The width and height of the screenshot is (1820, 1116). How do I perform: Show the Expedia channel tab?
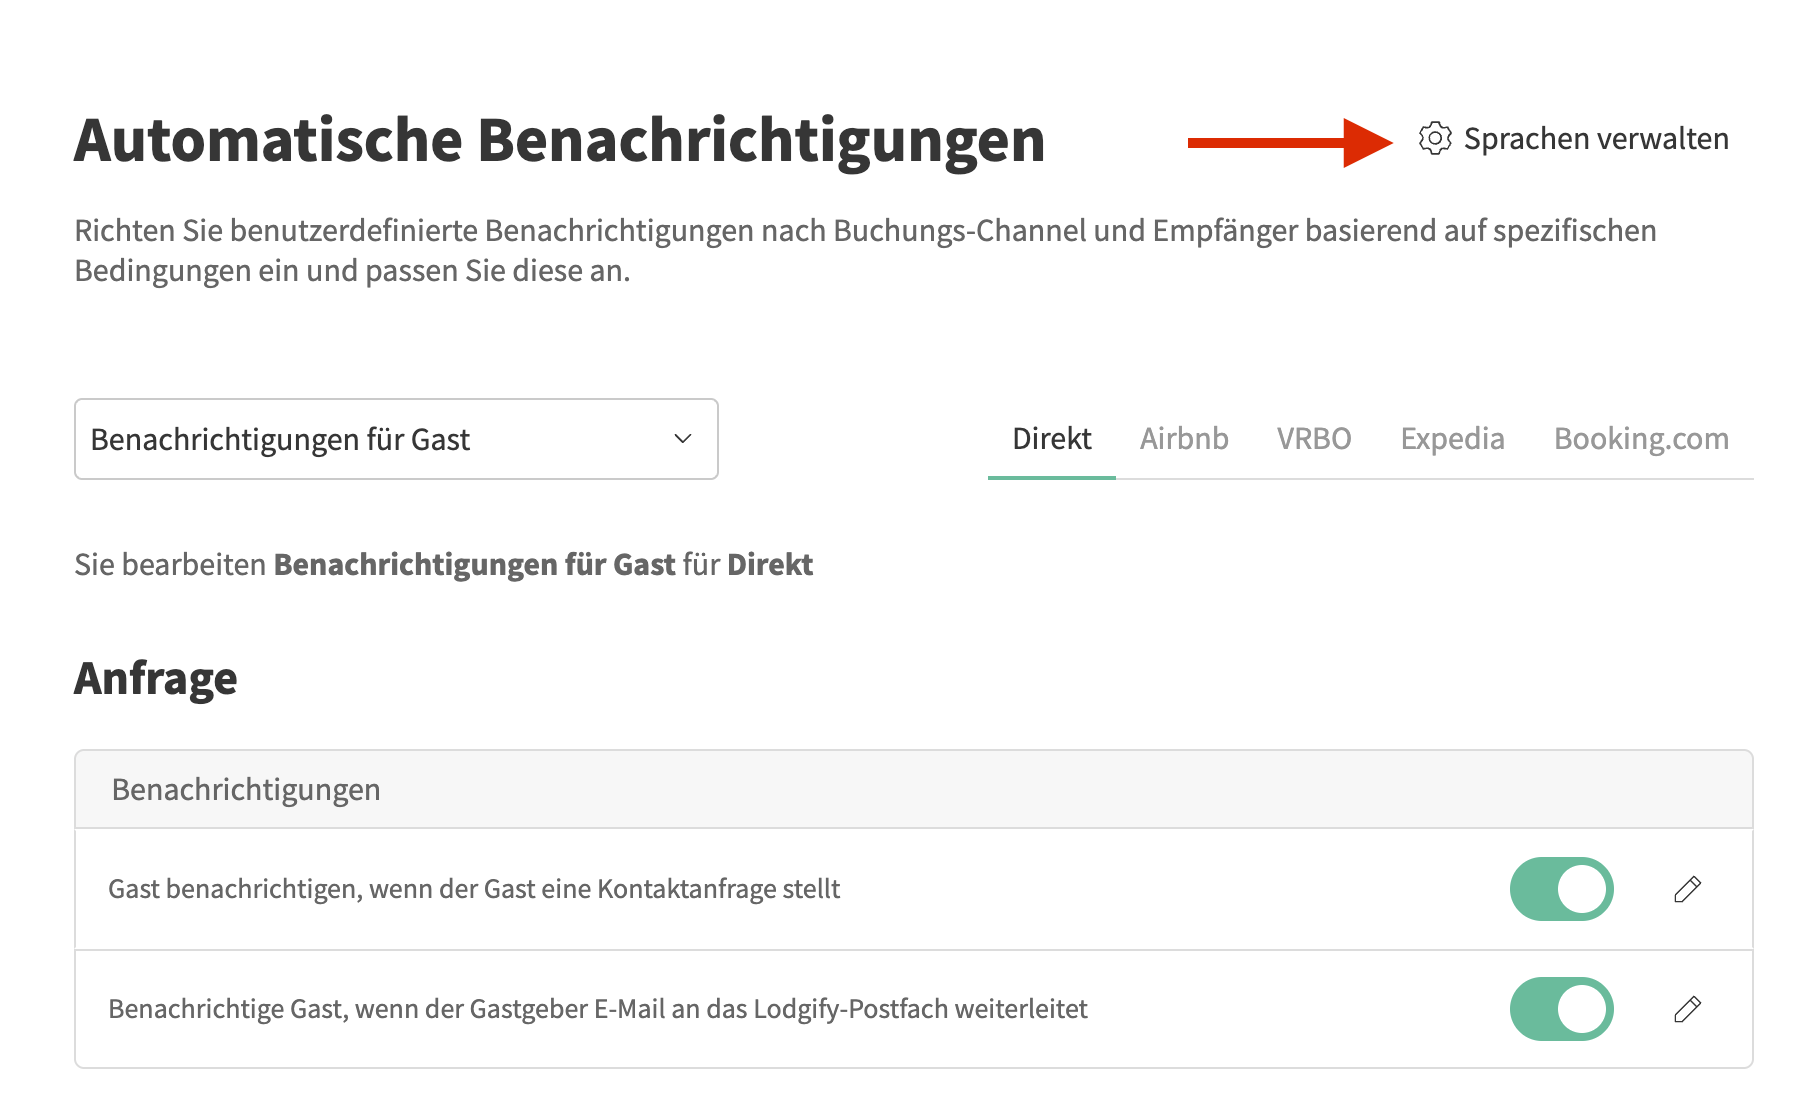1452,439
